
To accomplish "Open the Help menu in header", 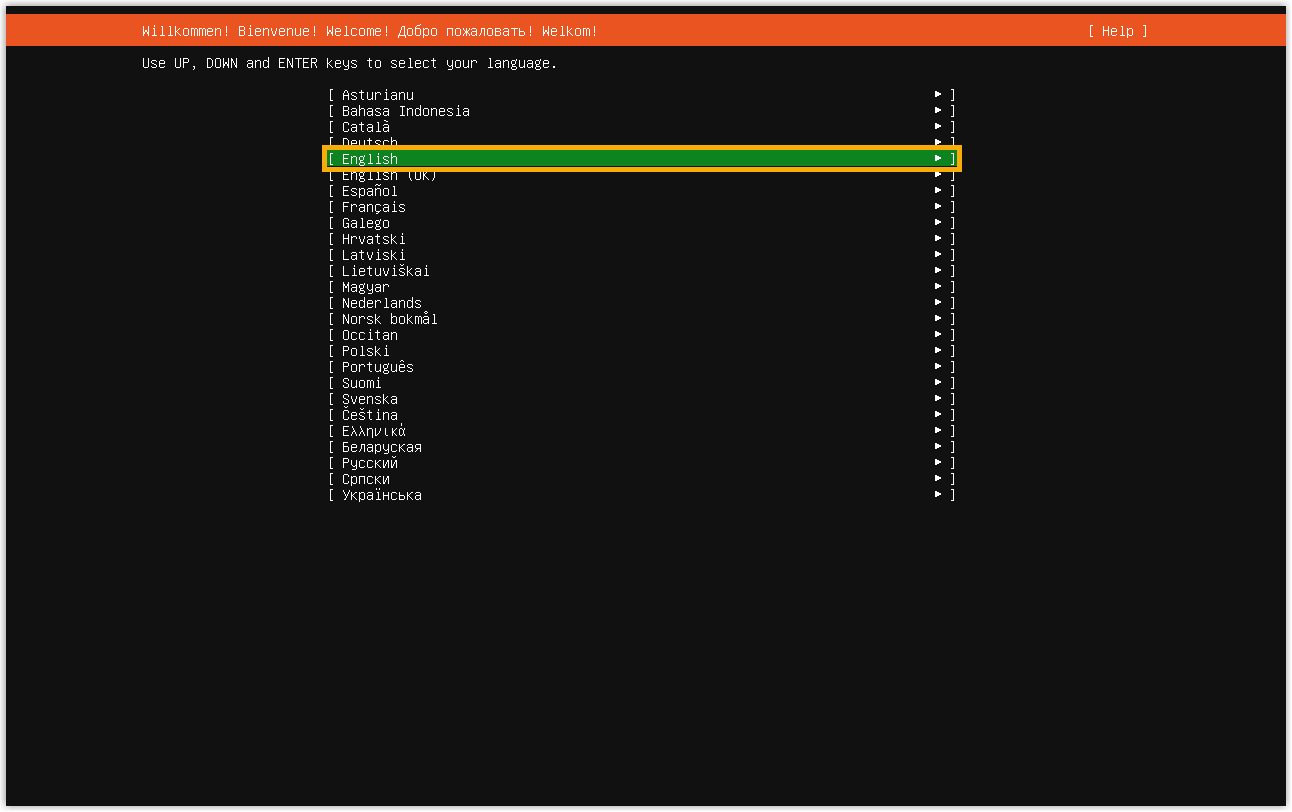I will [x=1117, y=31].
